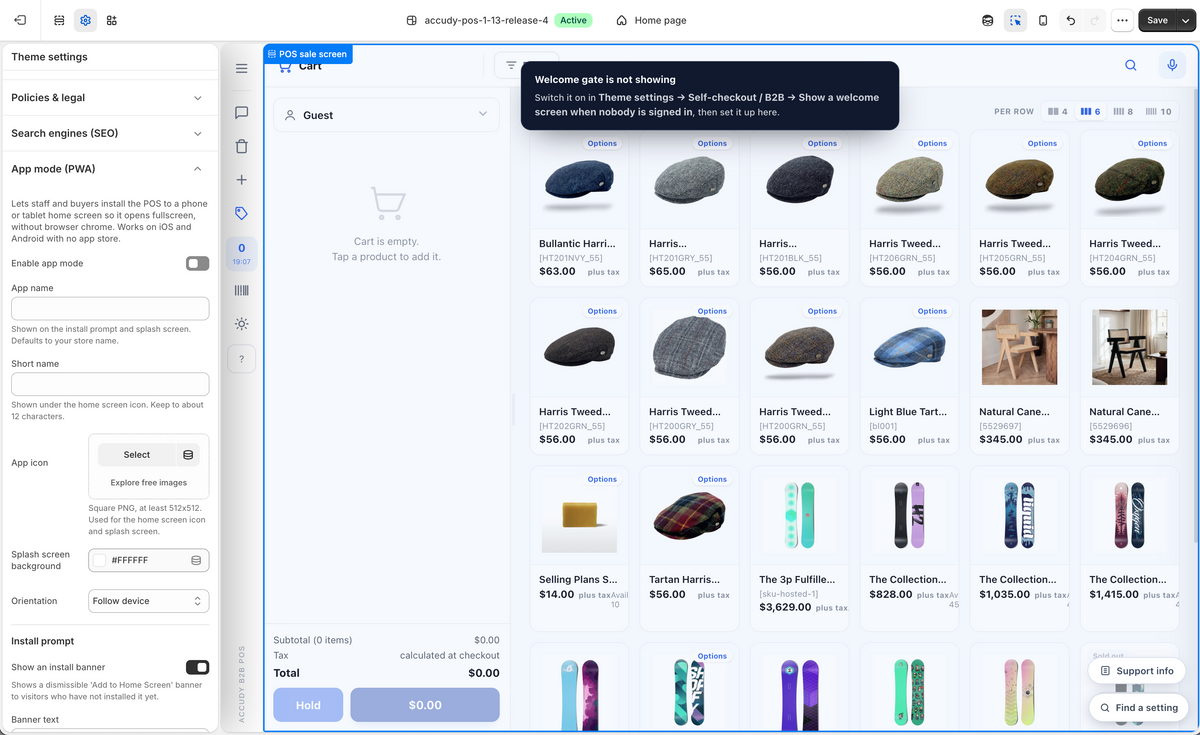Click the barcode scanner icon
1200x735 pixels.
point(241,290)
